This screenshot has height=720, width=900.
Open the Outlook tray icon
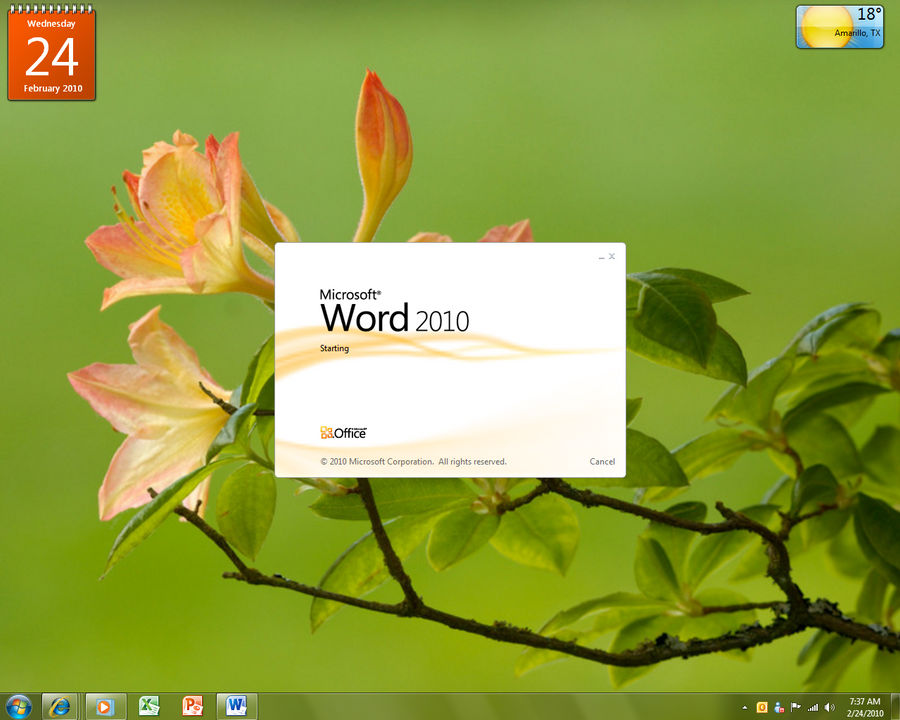(762, 707)
